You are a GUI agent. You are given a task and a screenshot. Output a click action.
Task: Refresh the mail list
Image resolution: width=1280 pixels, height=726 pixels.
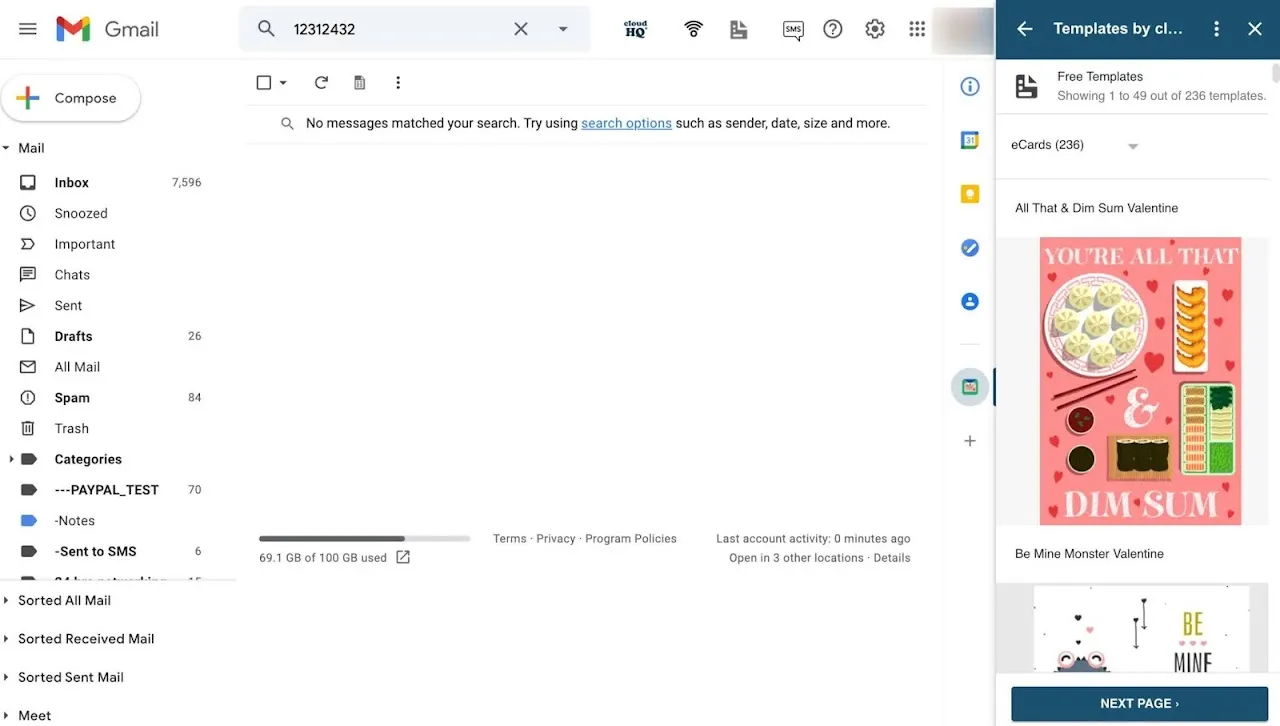coord(321,82)
